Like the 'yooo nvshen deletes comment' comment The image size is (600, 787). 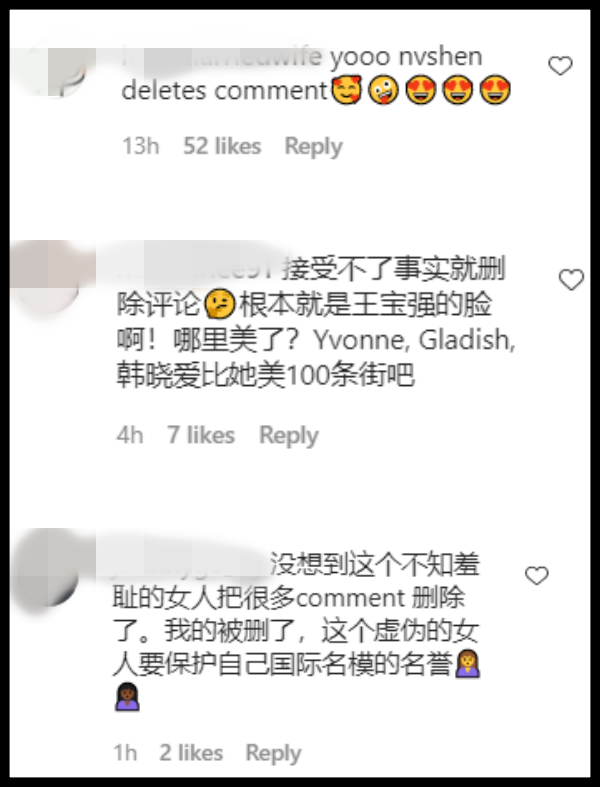coord(560,66)
